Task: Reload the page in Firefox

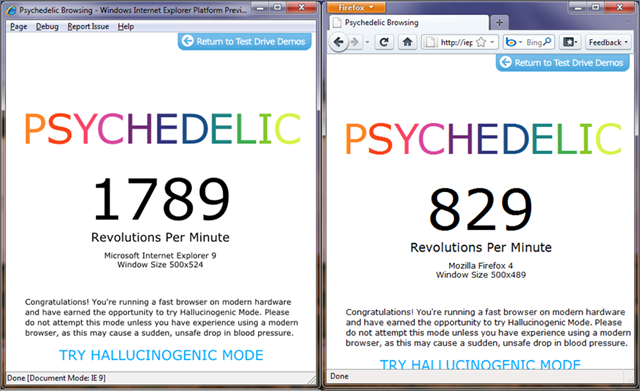Action: (x=384, y=42)
